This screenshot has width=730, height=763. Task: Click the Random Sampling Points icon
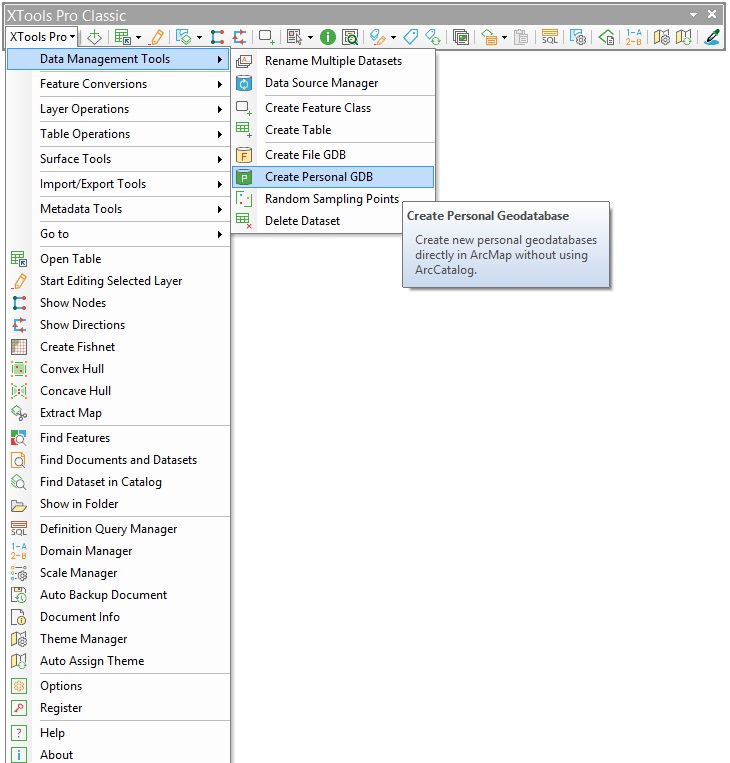coord(244,199)
